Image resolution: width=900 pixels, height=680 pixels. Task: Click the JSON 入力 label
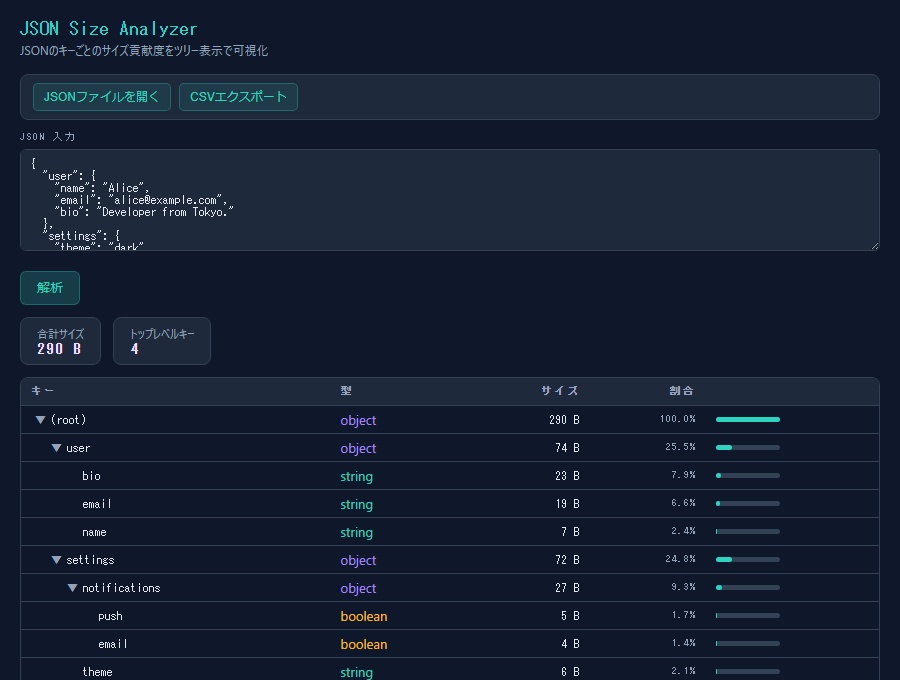pos(48,137)
